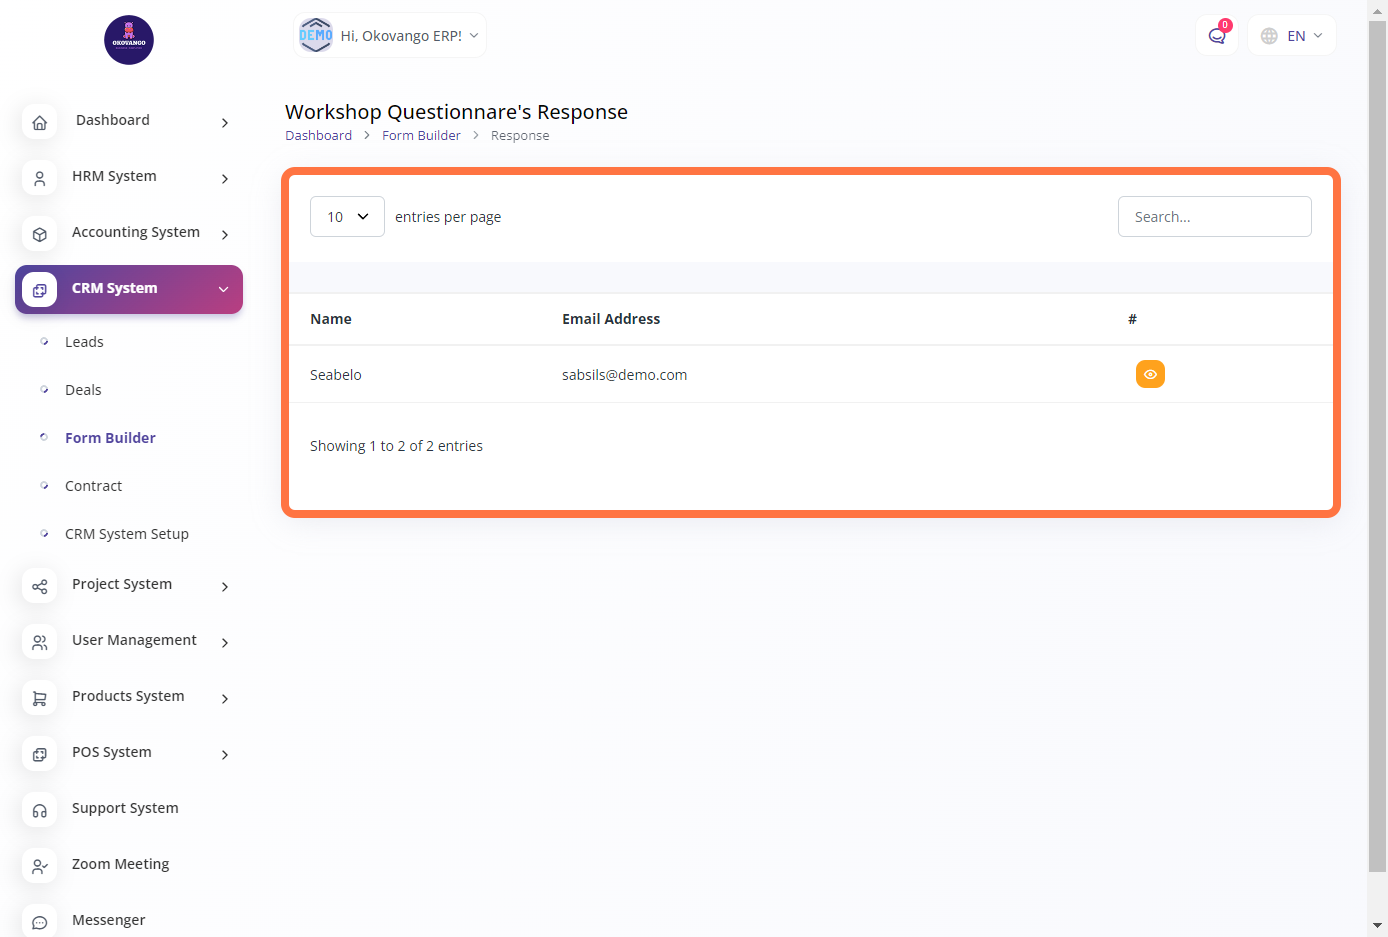1388x937 pixels.
Task: Click the Form Builder breadcrumb link
Action: tap(421, 136)
